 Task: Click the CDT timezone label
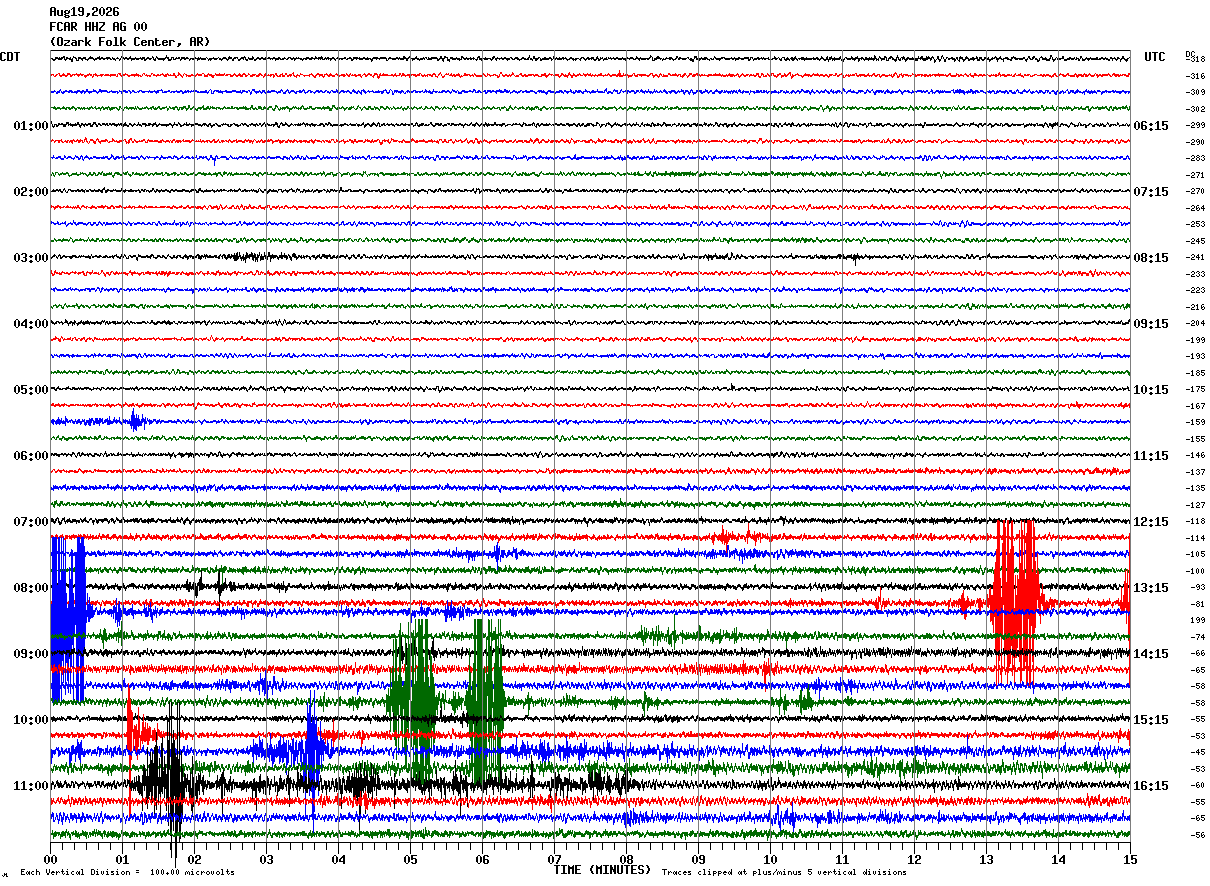(x=10, y=57)
